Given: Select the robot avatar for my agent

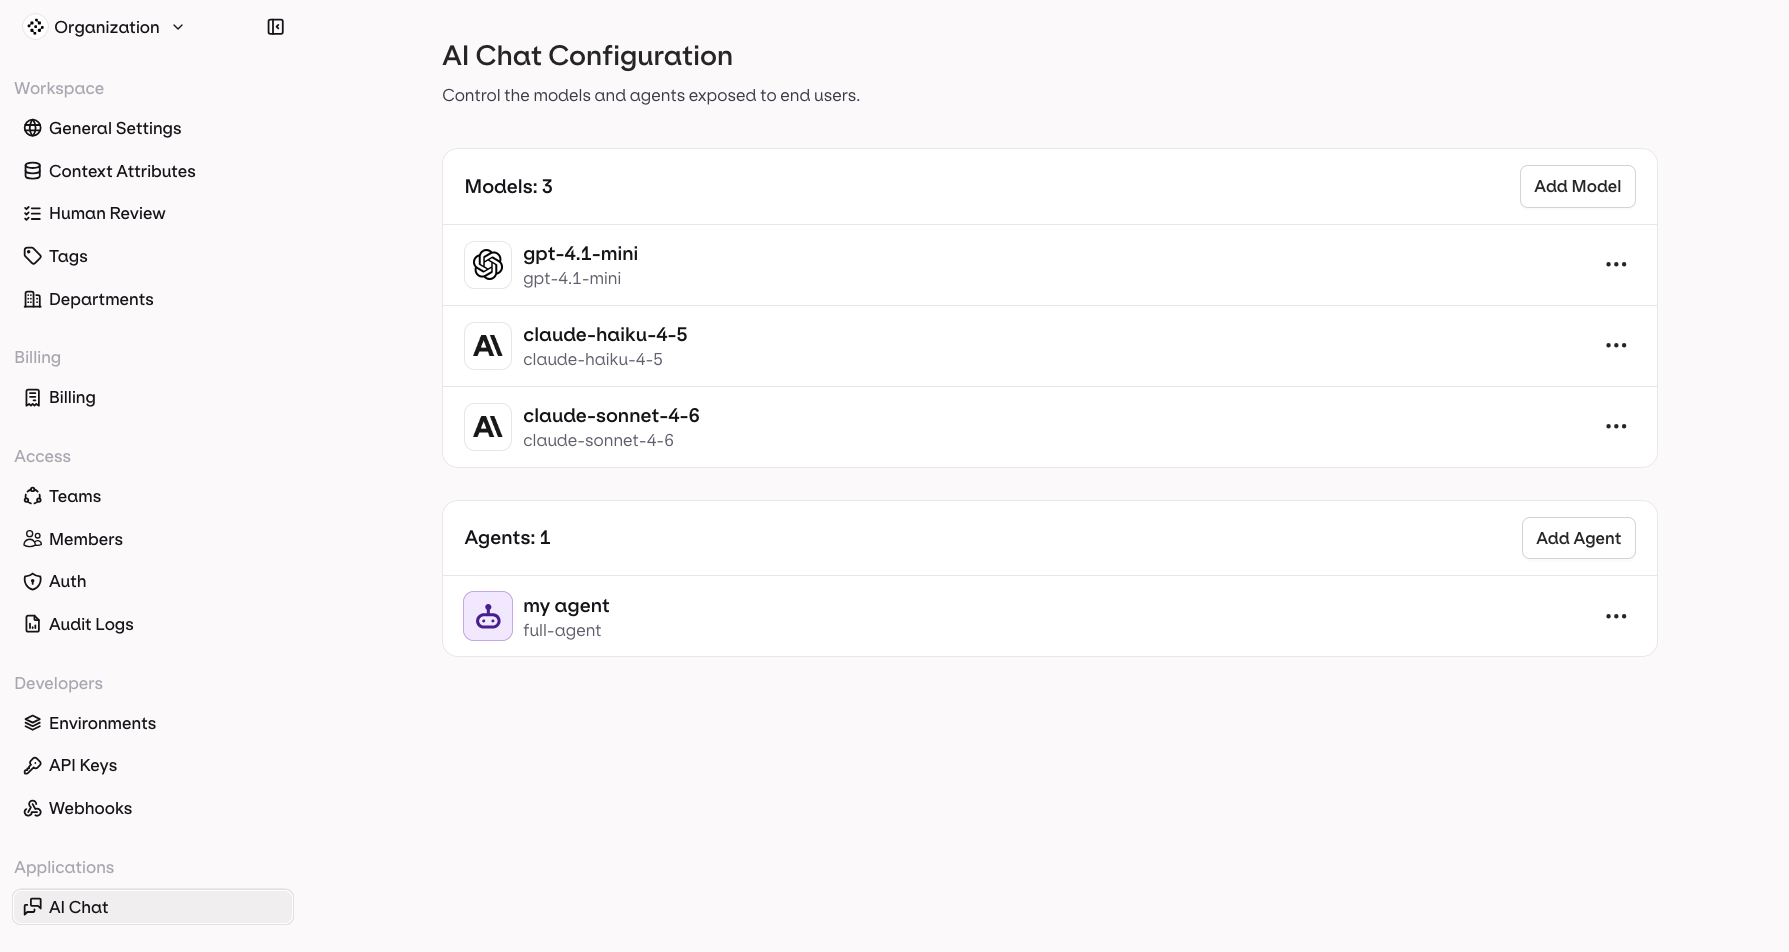Looking at the screenshot, I should point(487,615).
